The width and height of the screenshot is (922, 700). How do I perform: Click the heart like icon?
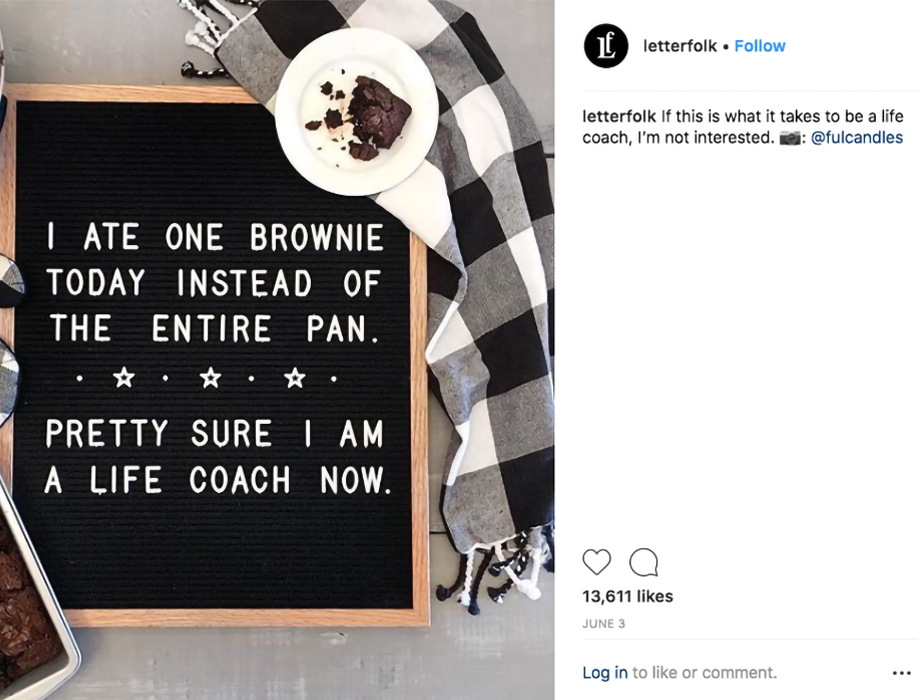(x=596, y=562)
